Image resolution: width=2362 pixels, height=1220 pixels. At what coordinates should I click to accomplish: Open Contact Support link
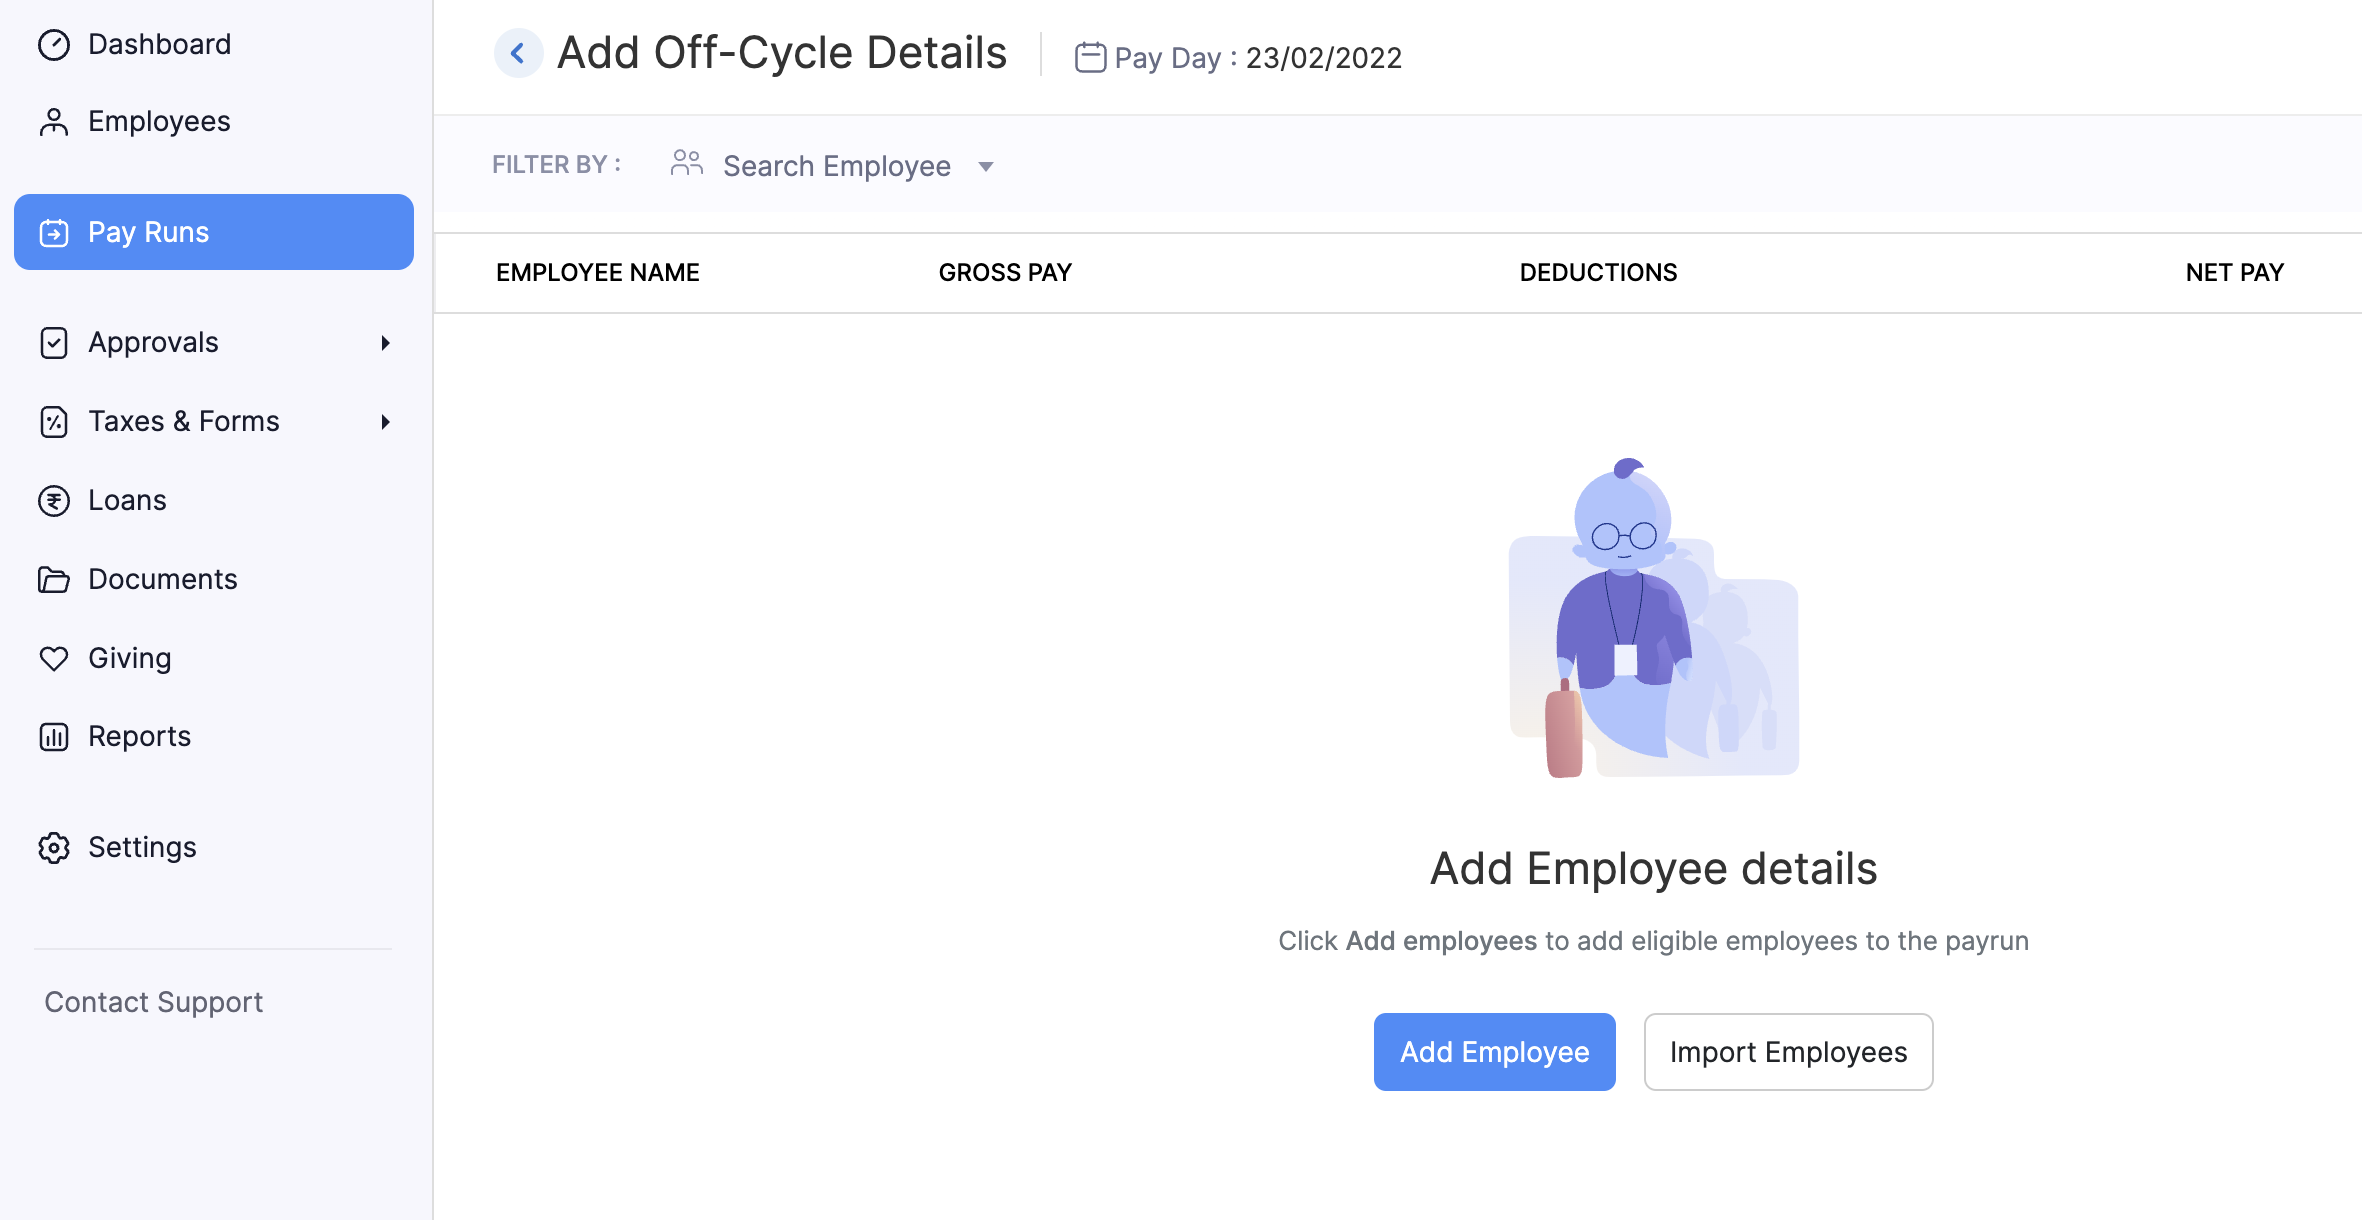click(x=152, y=1001)
